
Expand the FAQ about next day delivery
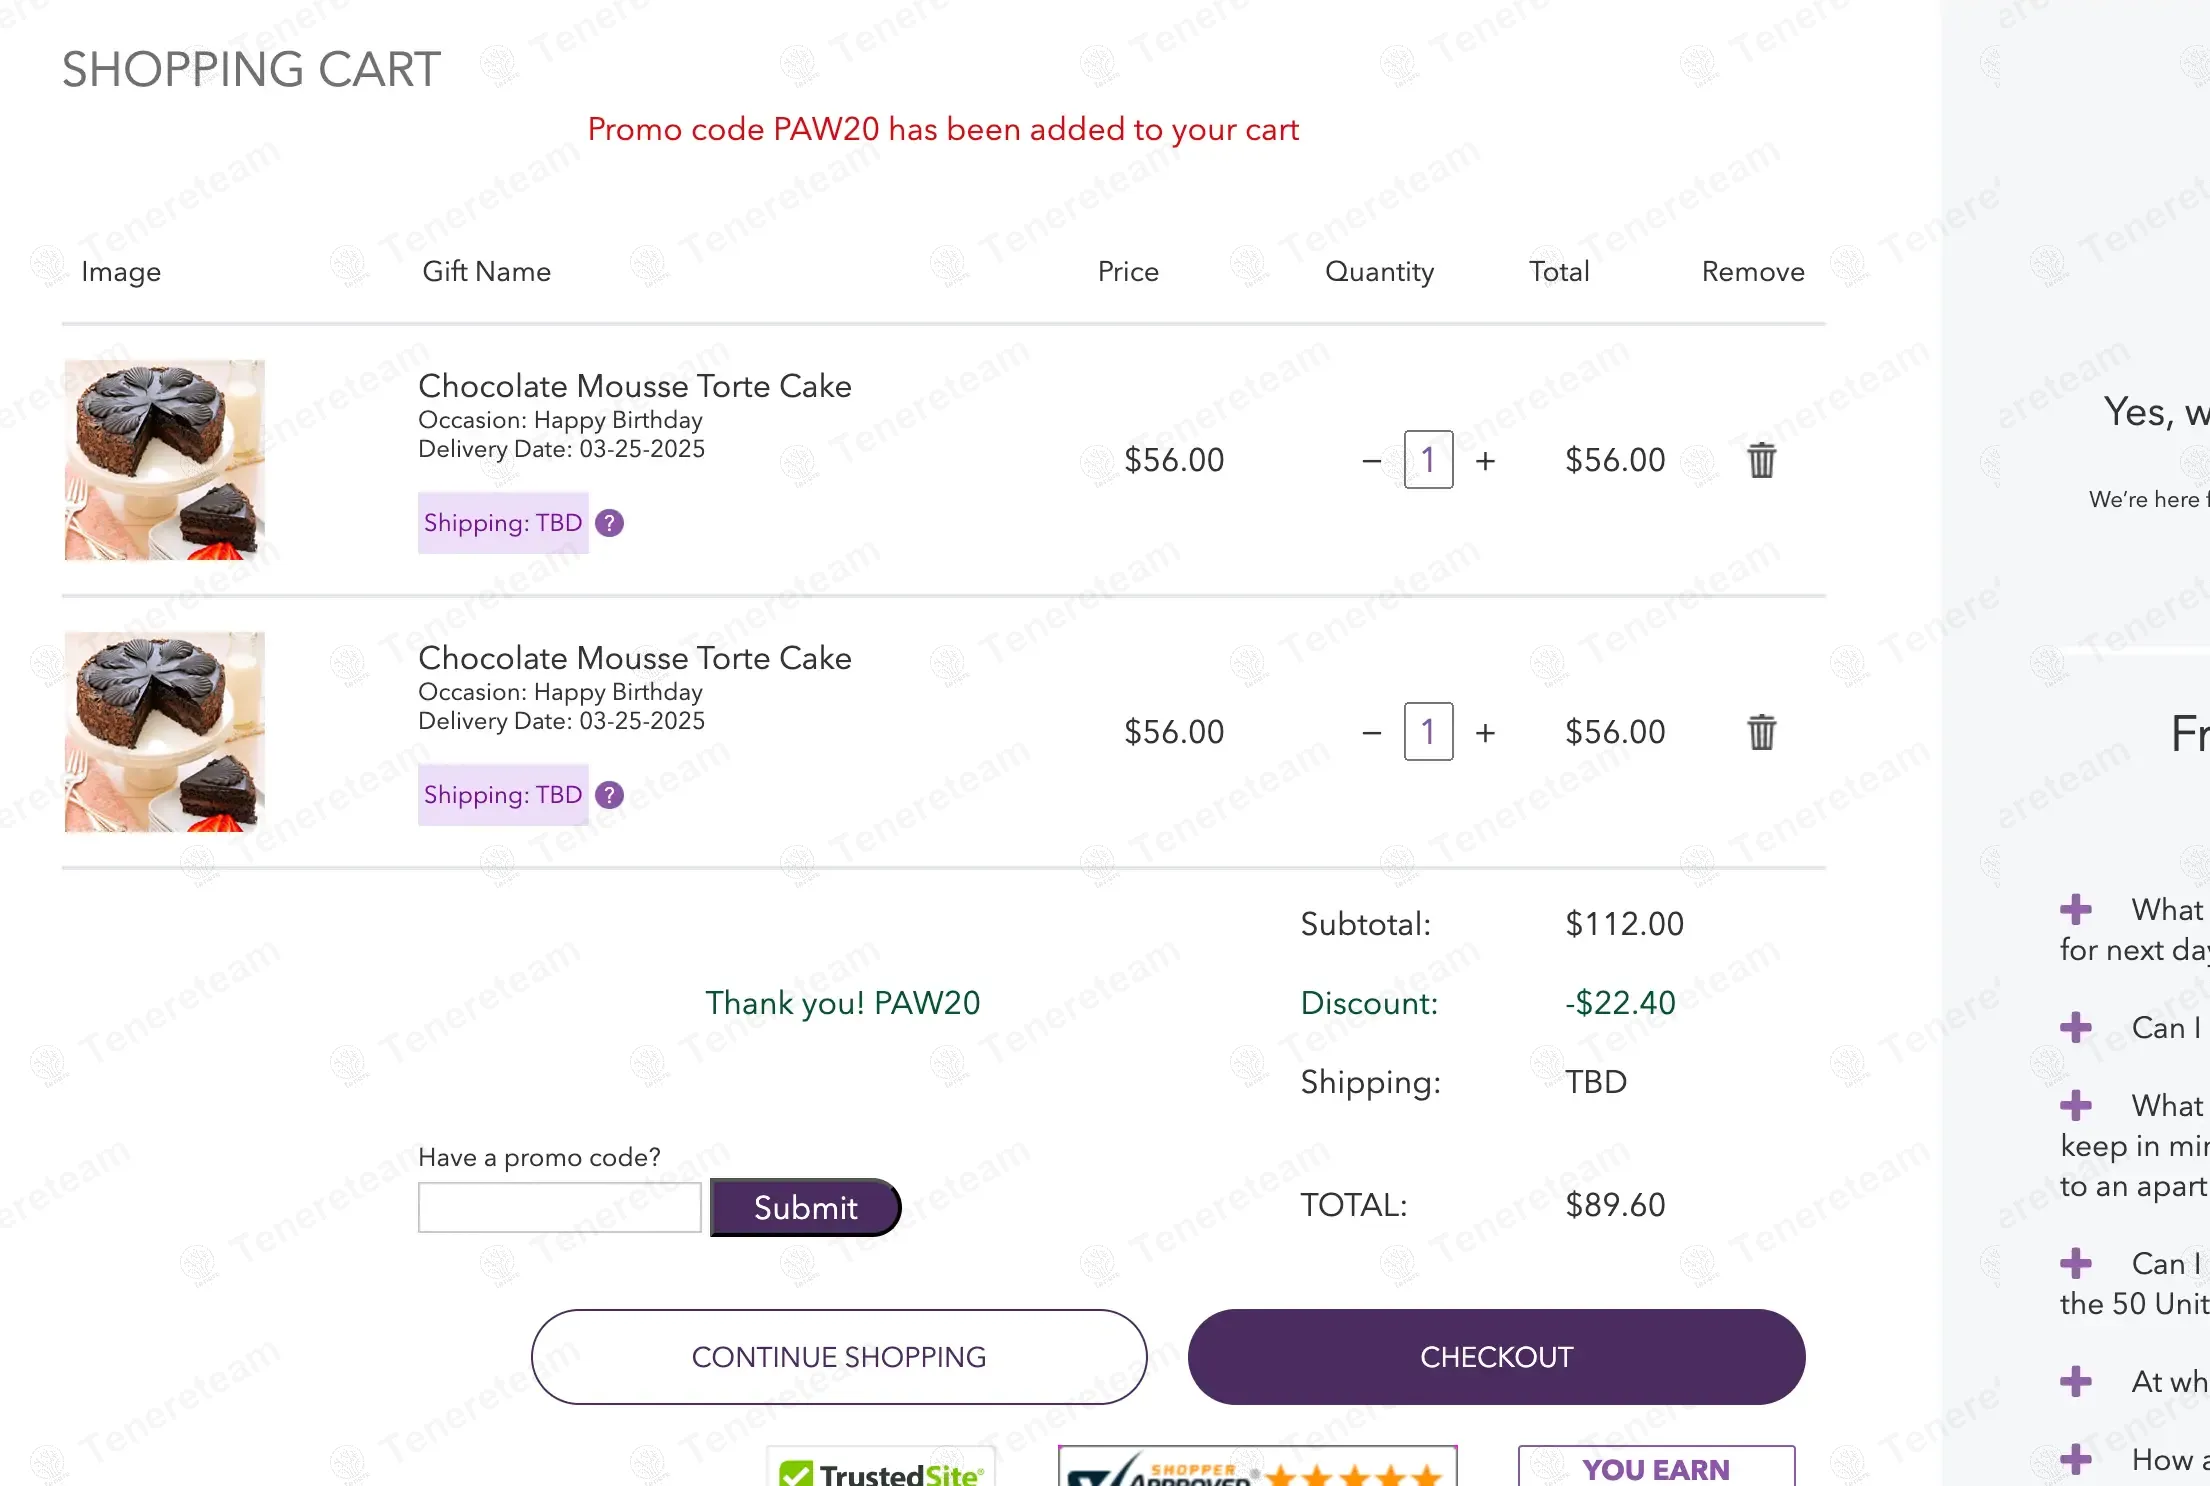[2076, 910]
